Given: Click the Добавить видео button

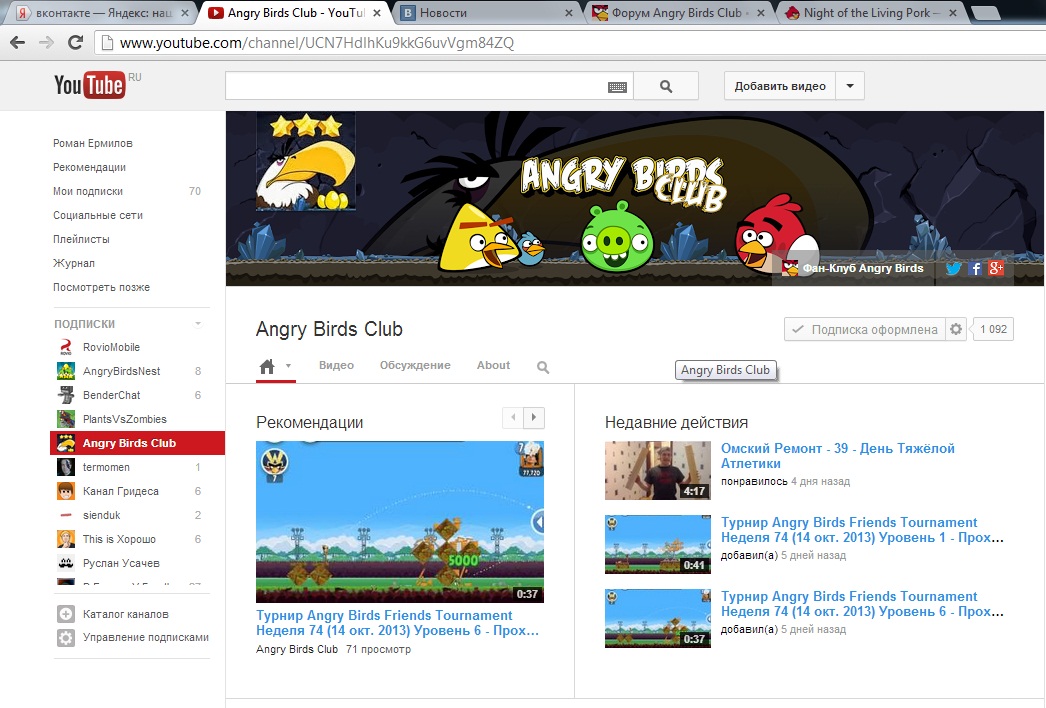Looking at the screenshot, I should 780,86.
